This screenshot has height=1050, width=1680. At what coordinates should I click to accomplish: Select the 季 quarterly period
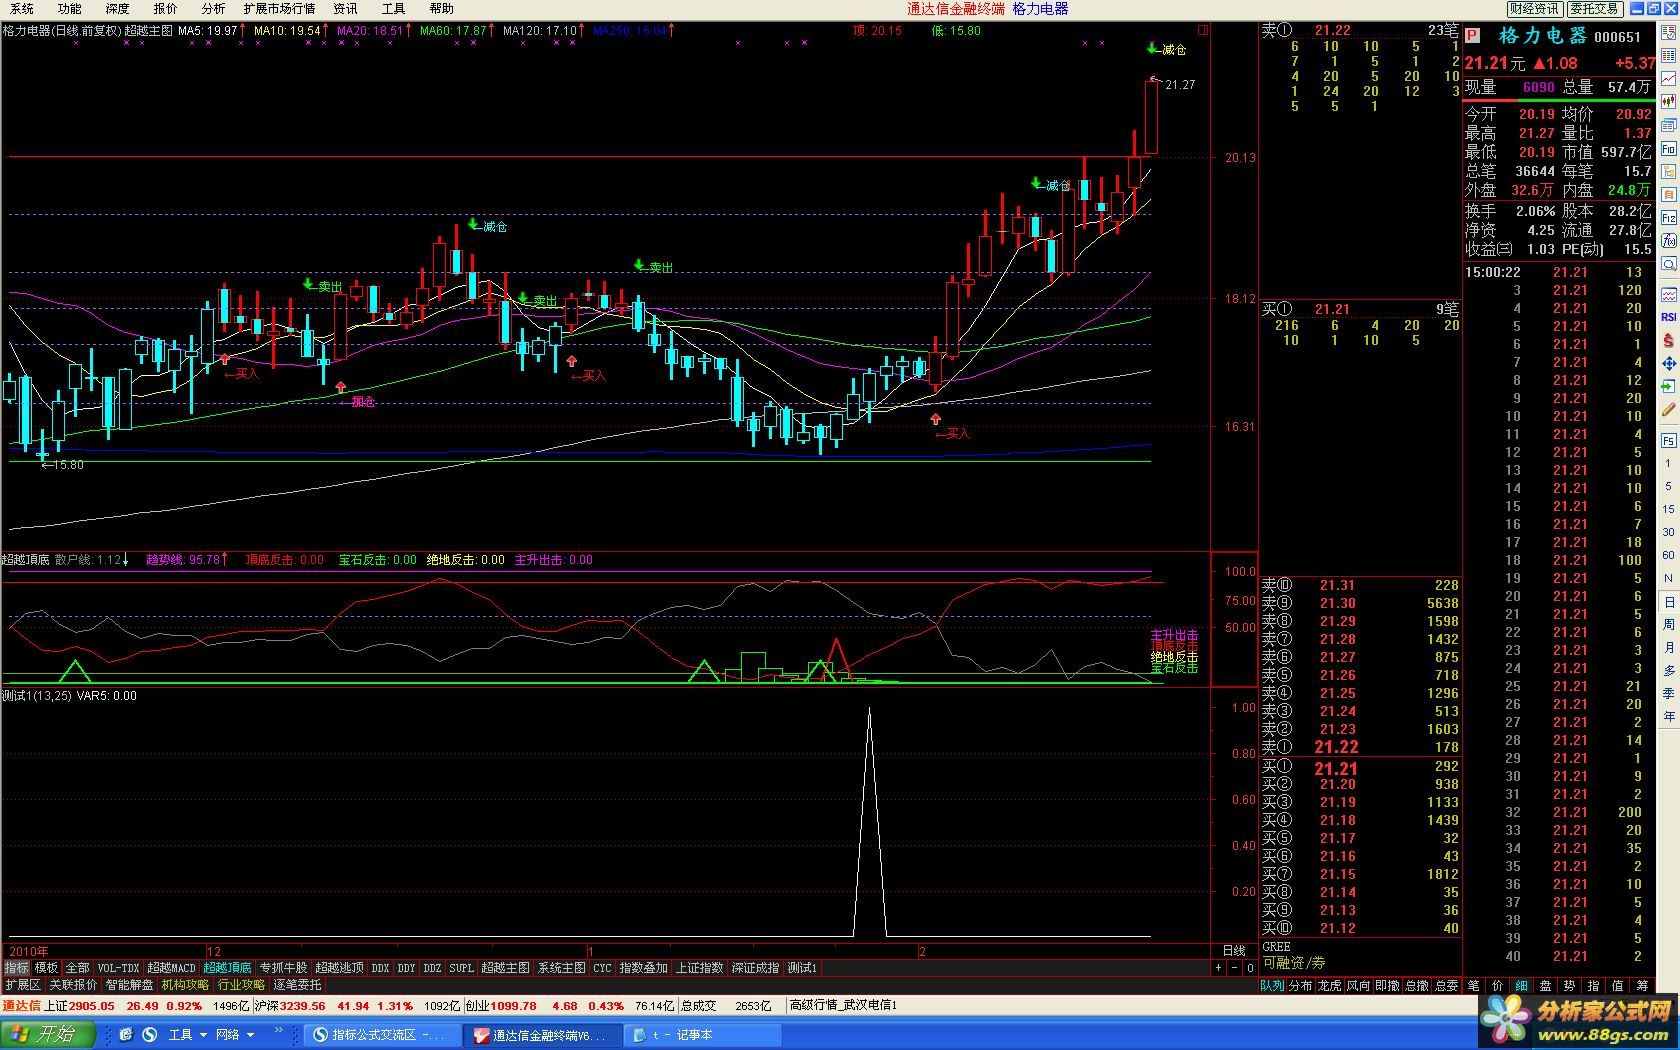1668,693
